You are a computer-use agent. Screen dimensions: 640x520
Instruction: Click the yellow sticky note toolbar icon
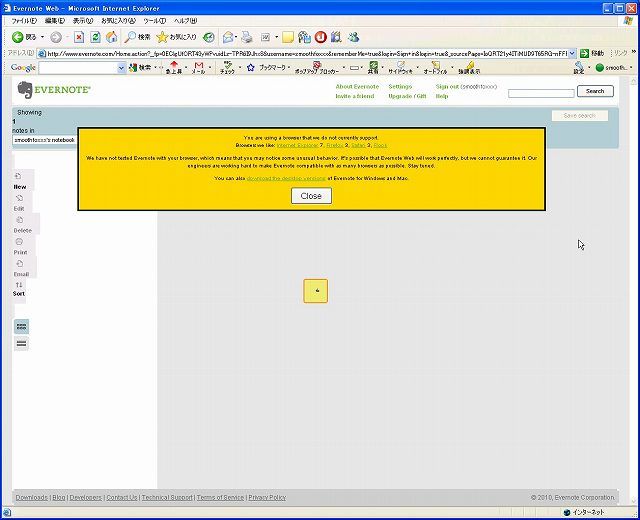coord(288,37)
